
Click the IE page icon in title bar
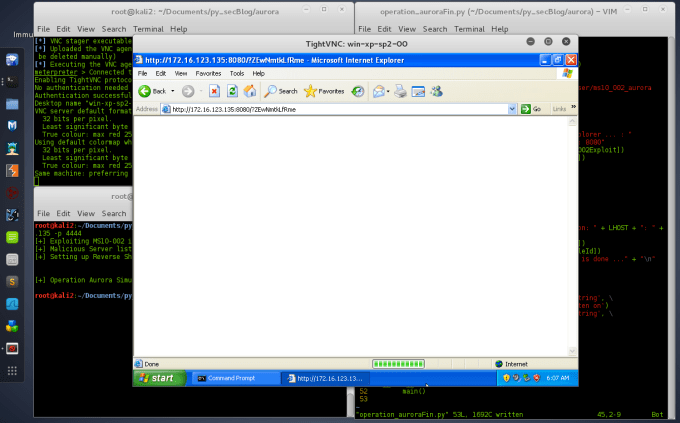[x=139, y=60]
